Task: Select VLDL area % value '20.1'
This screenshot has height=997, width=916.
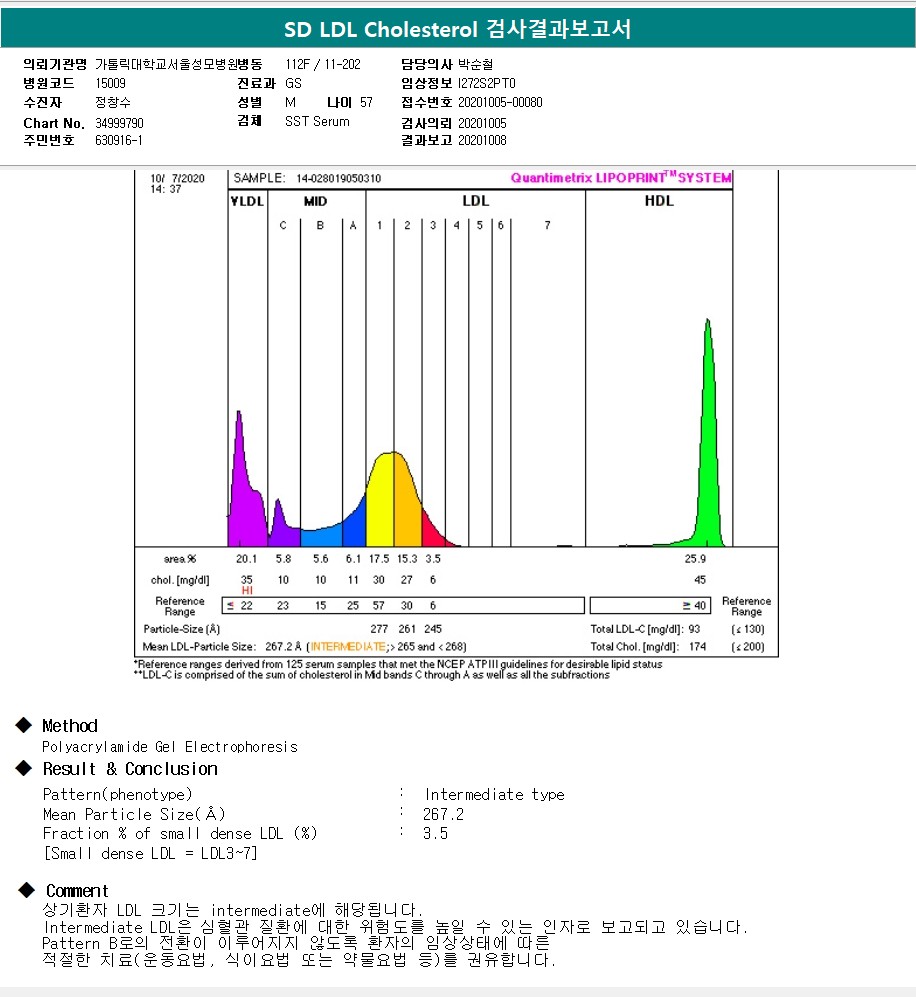Action: point(247,559)
